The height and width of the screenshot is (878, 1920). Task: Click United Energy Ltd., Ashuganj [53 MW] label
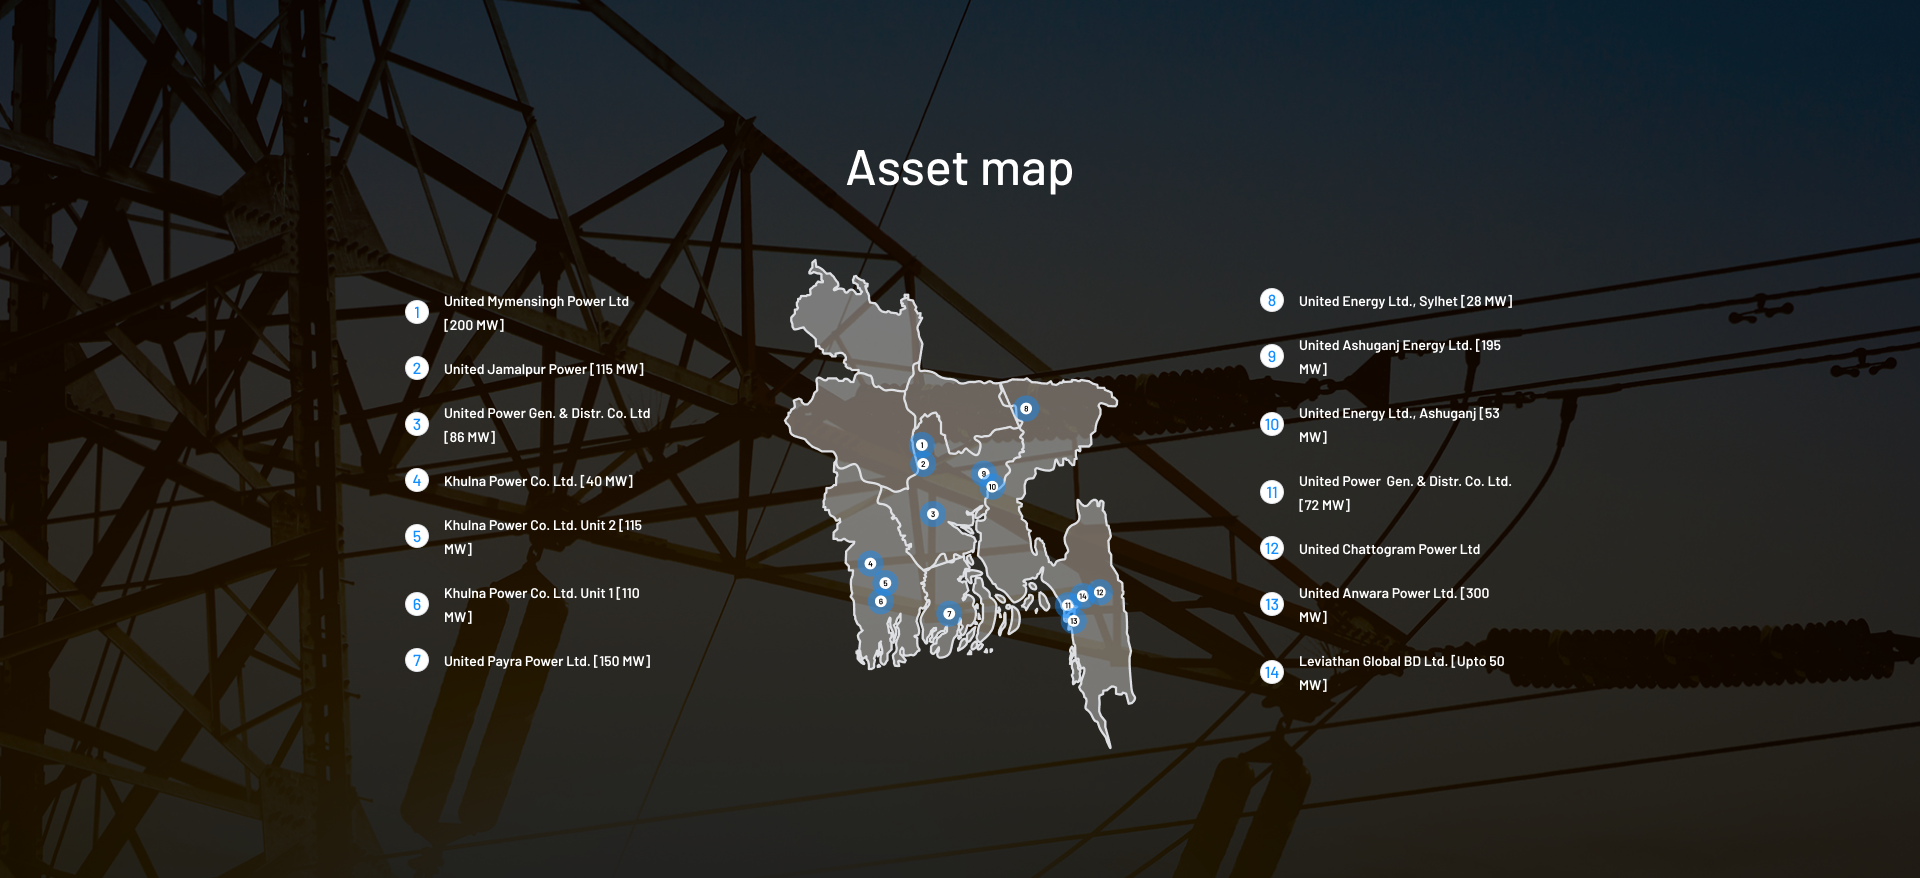point(1399,425)
